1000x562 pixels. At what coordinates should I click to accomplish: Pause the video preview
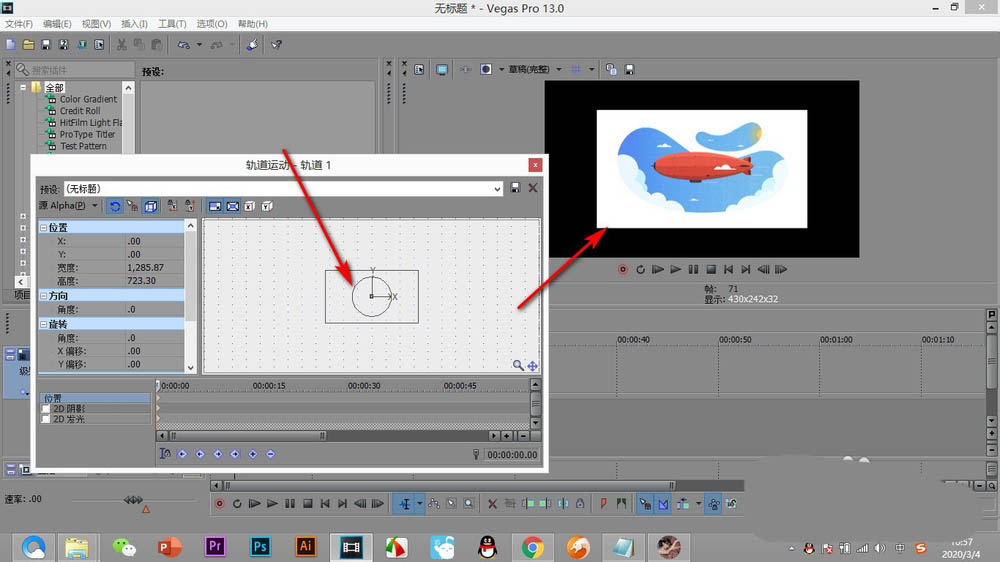693,269
